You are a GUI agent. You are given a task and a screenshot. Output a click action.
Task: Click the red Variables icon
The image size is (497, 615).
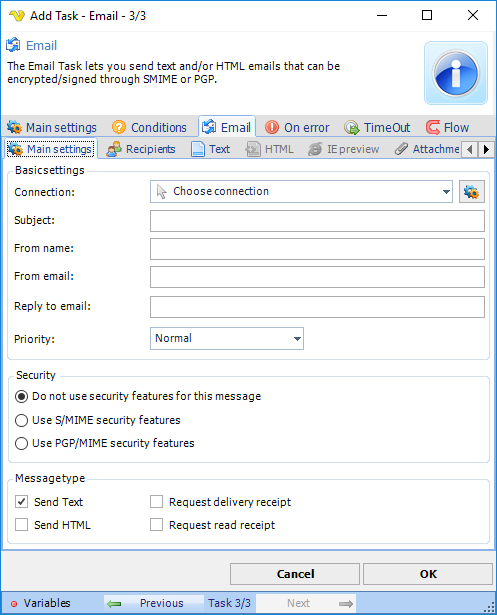click(14, 604)
